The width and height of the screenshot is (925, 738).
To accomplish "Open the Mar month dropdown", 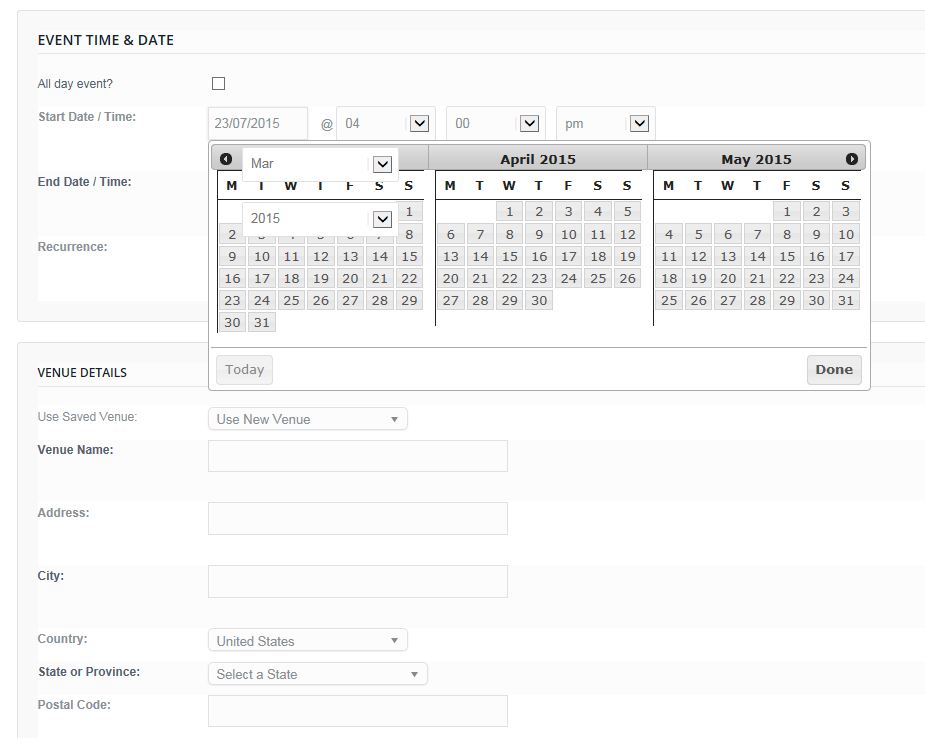I will [x=381, y=164].
